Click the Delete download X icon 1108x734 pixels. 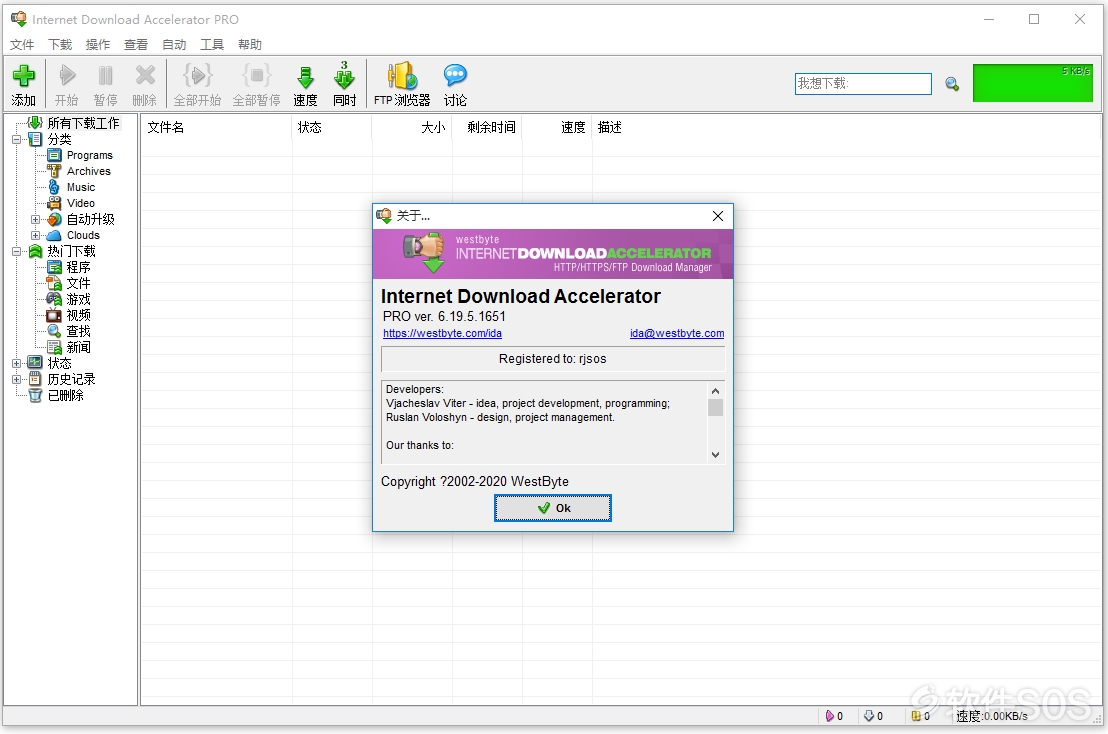point(145,75)
